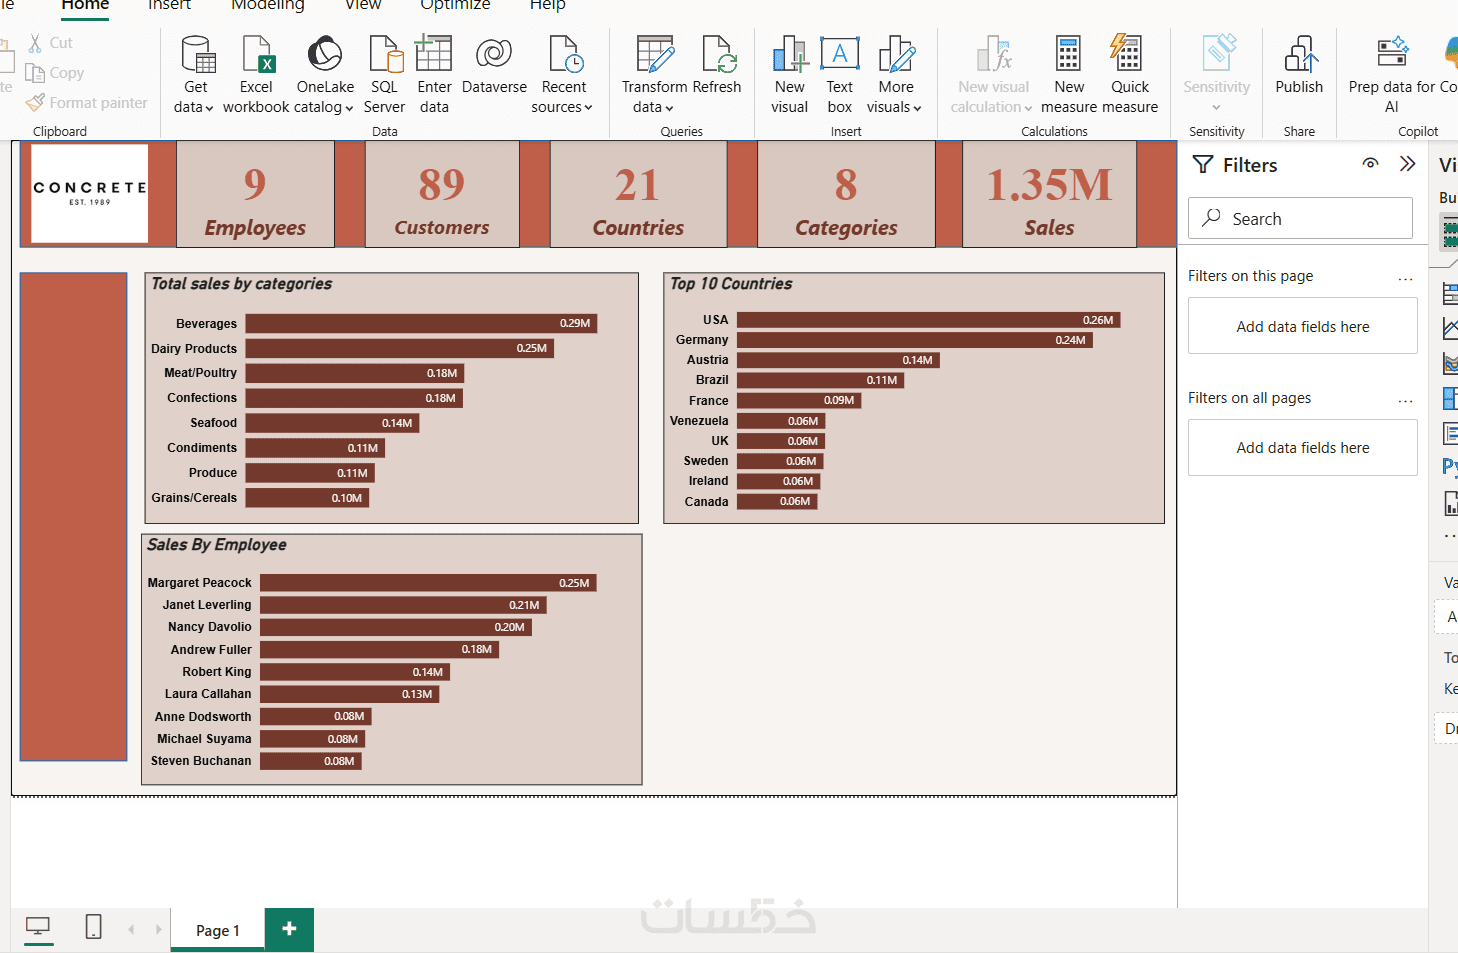Switch to the Home ribbon tab

(85, 5)
